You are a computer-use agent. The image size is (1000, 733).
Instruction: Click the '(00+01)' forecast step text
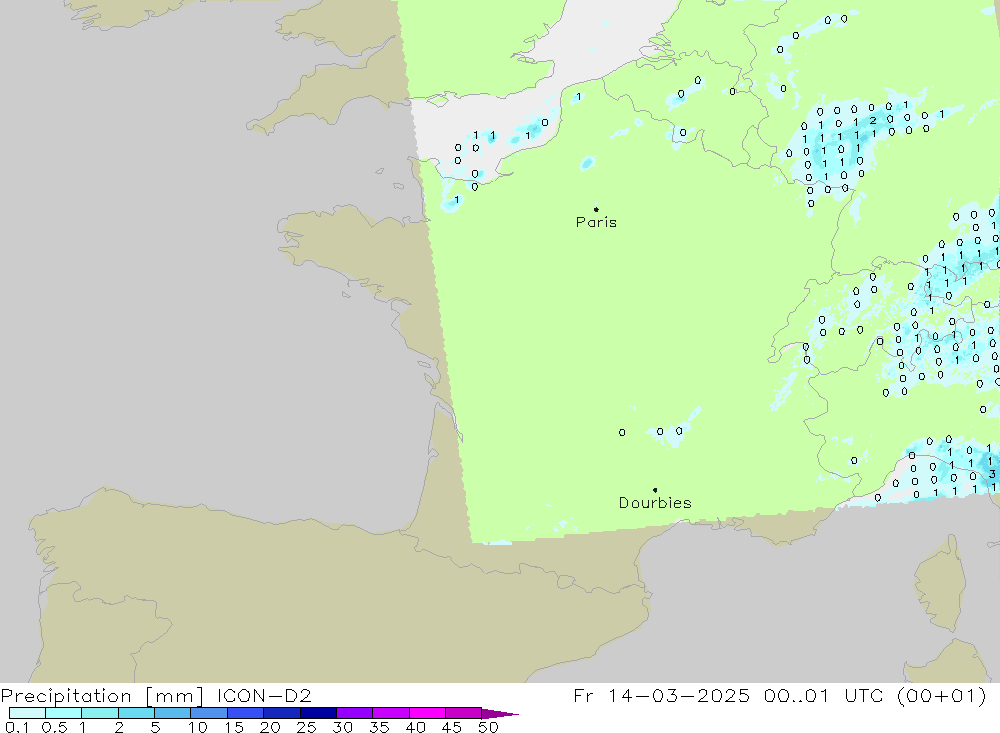pos(941,695)
